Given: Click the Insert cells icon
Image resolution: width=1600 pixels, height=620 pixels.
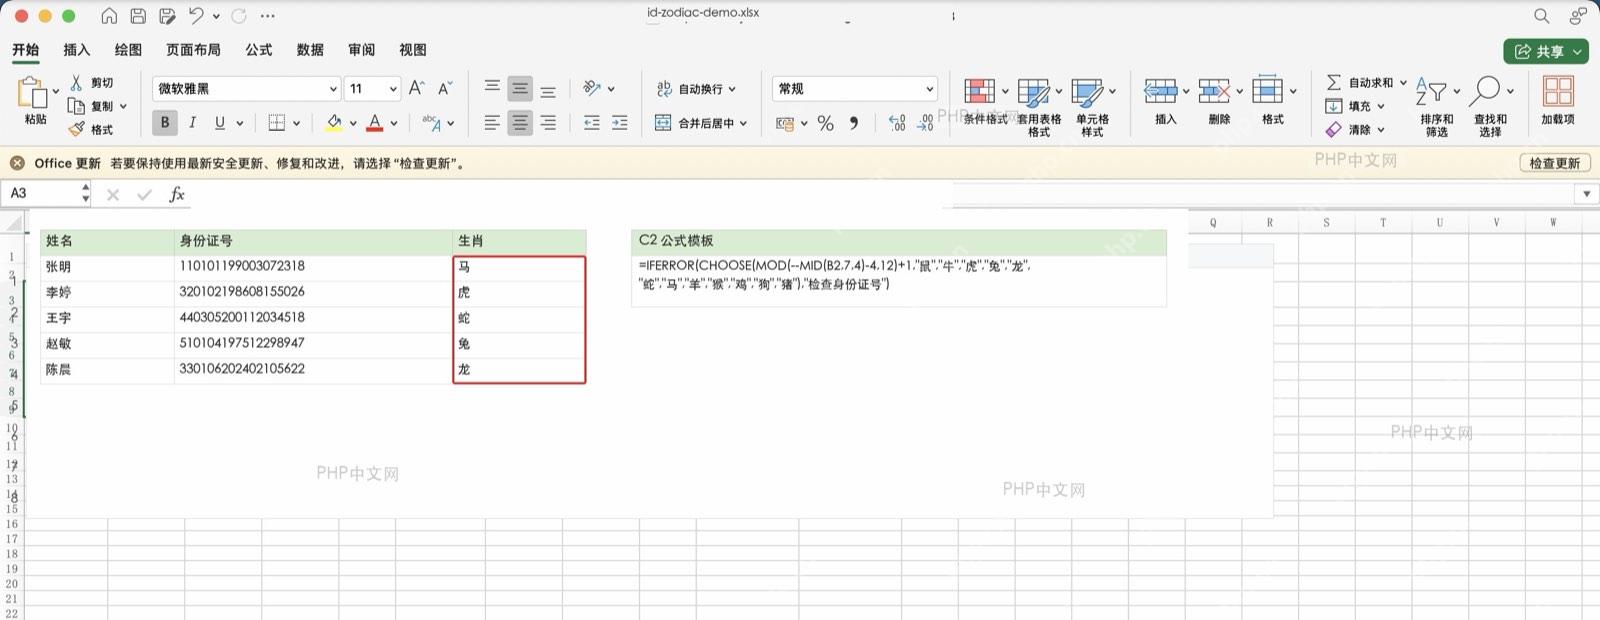Looking at the screenshot, I should coord(1160,91).
